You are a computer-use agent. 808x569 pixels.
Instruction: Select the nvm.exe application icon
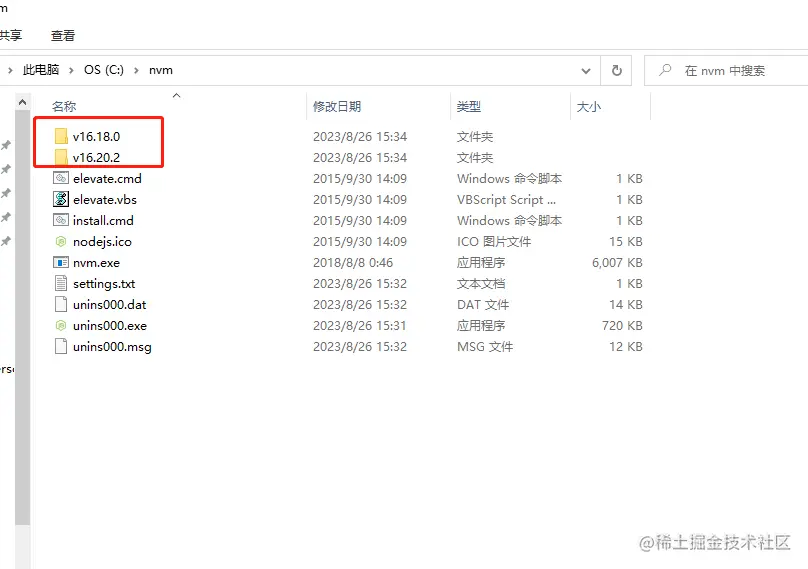(x=61, y=262)
